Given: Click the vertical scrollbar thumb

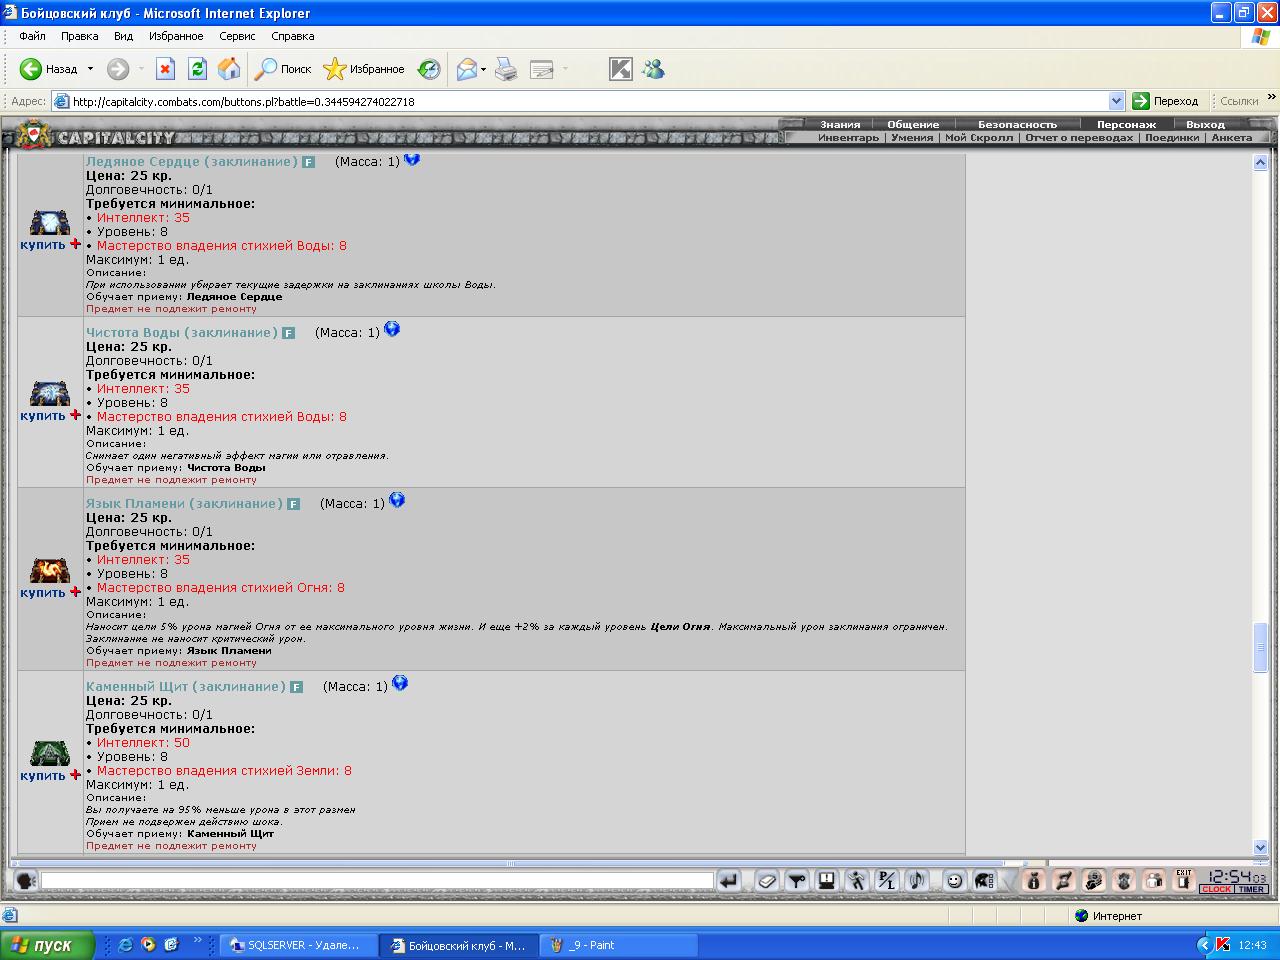Looking at the screenshot, I should coord(1261,646).
